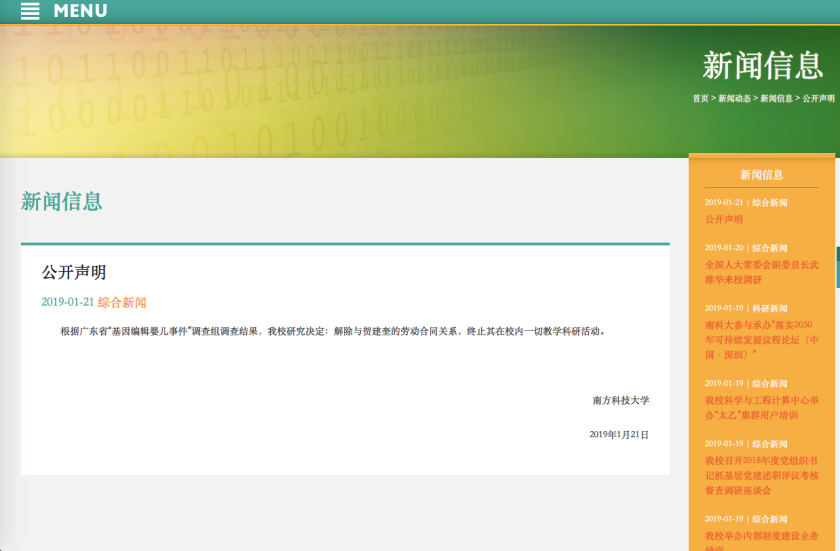Open sidebar news 南科大参与承办 2030 sustainable forum
This screenshot has height=551, width=840.
pyautogui.click(x=761, y=339)
